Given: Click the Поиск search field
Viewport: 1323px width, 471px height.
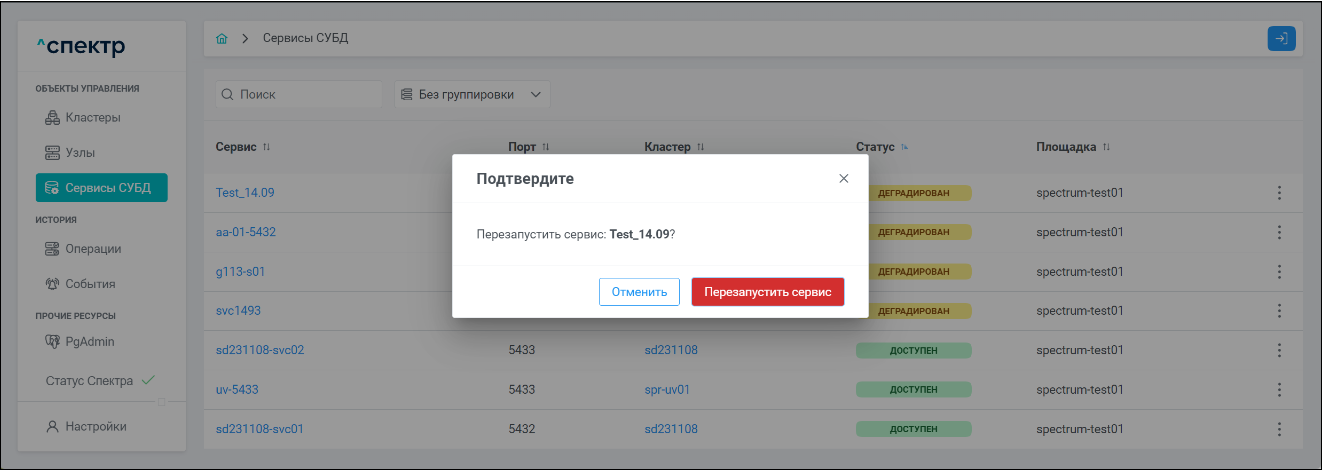Looking at the screenshot, I should pyautogui.click(x=298, y=94).
